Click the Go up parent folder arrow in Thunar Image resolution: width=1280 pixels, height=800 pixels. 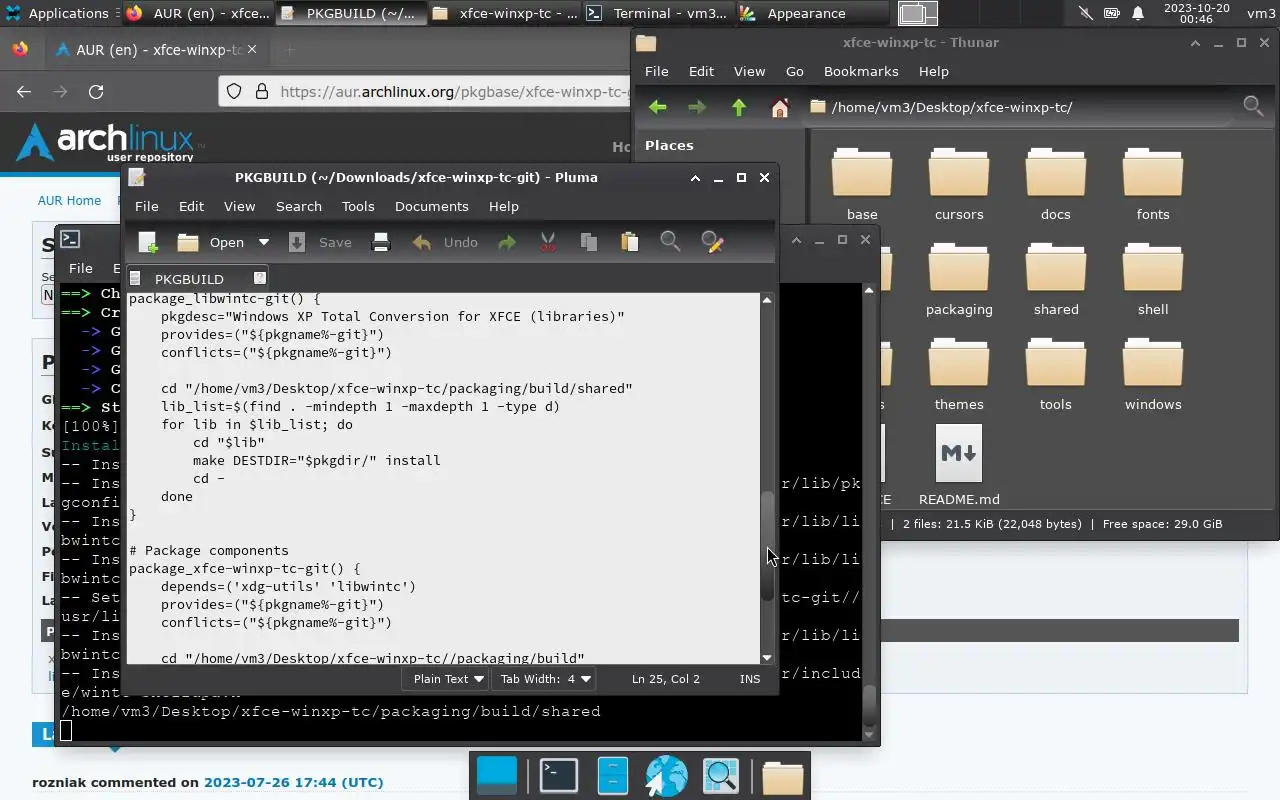click(x=739, y=107)
